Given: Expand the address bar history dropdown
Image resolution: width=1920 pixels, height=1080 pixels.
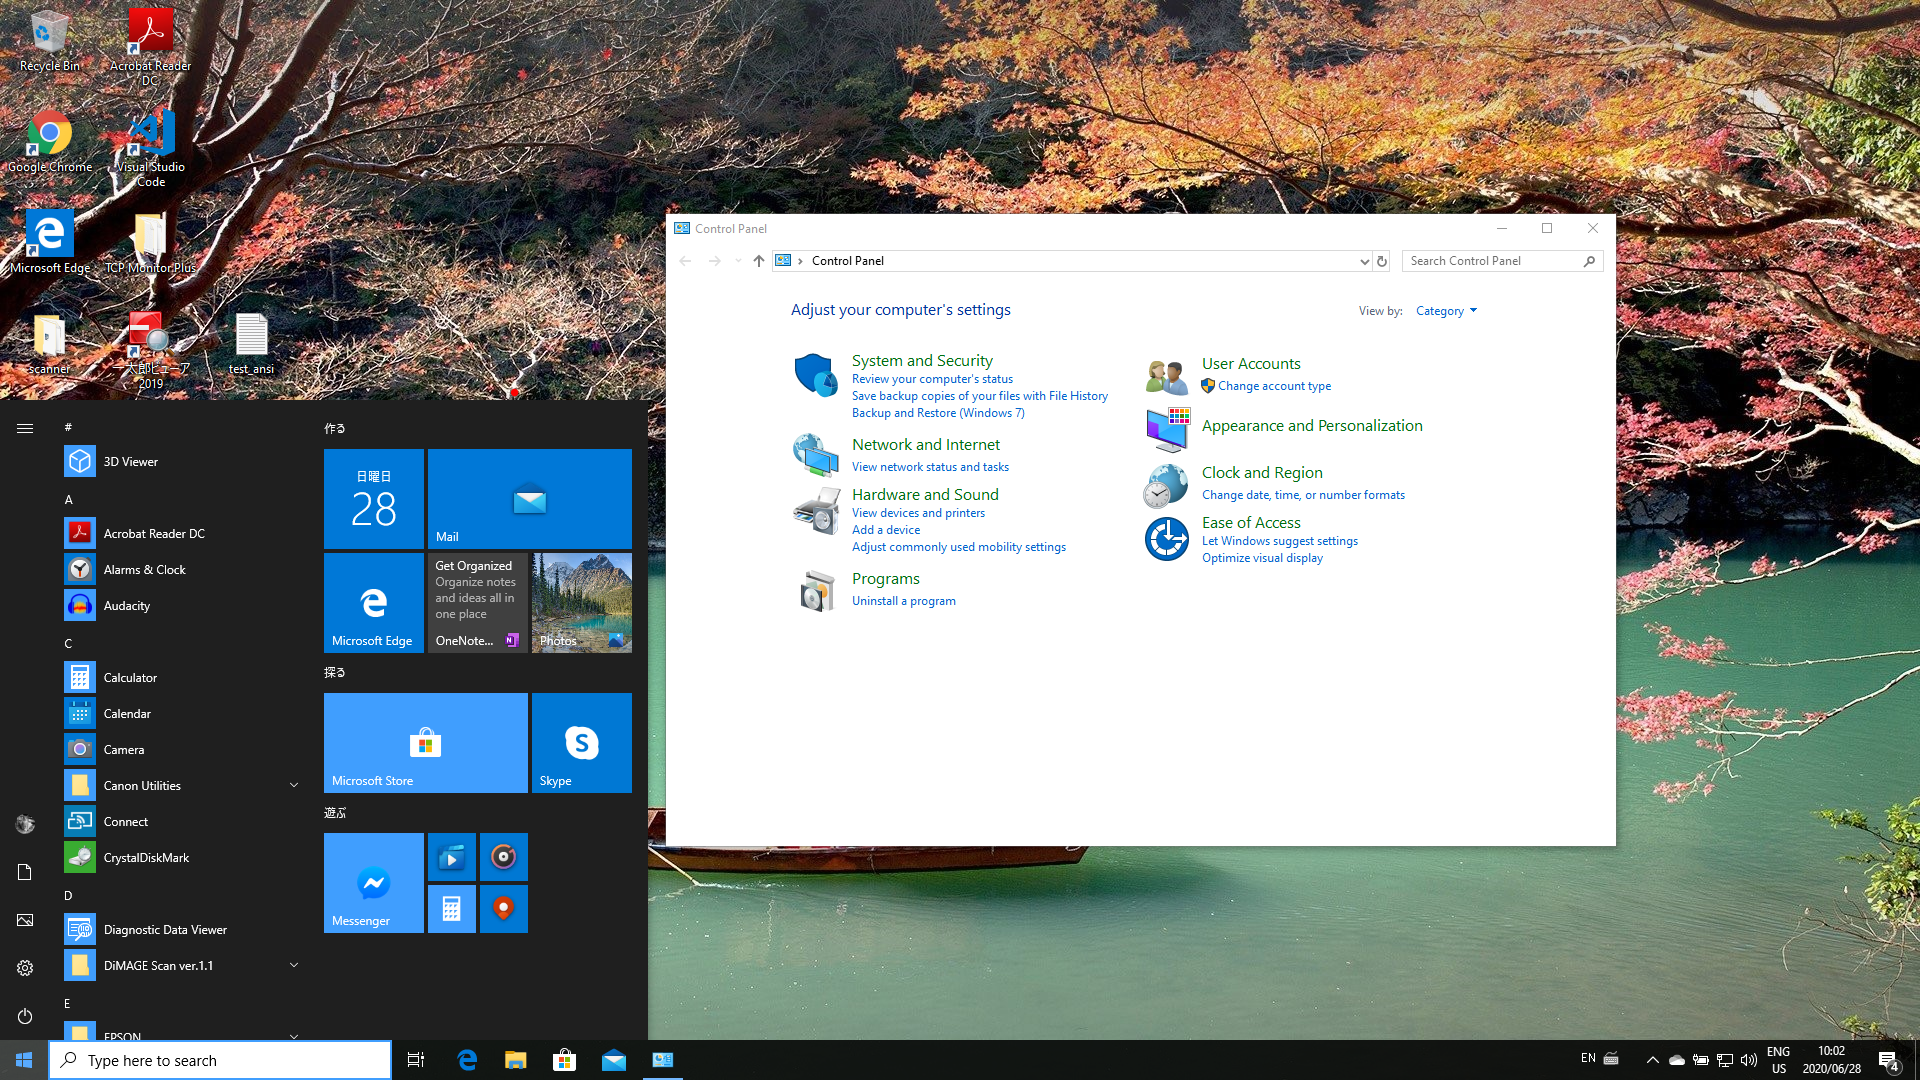Looking at the screenshot, I should click(1364, 261).
